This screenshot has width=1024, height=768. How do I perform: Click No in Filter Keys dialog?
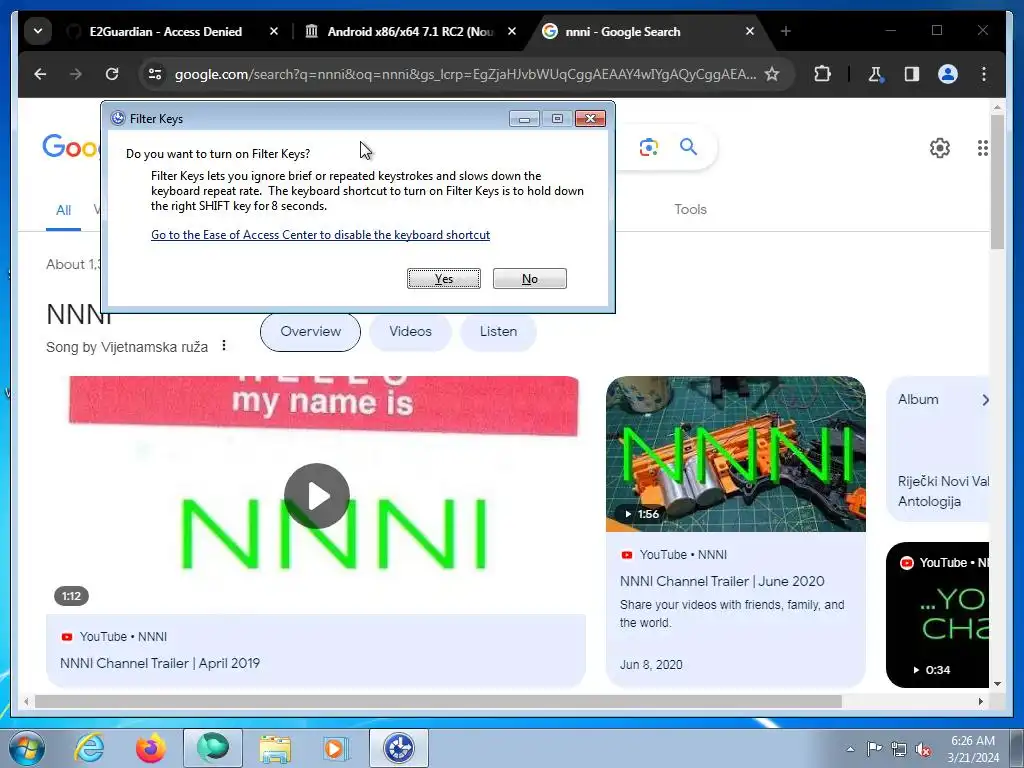[530, 278]
